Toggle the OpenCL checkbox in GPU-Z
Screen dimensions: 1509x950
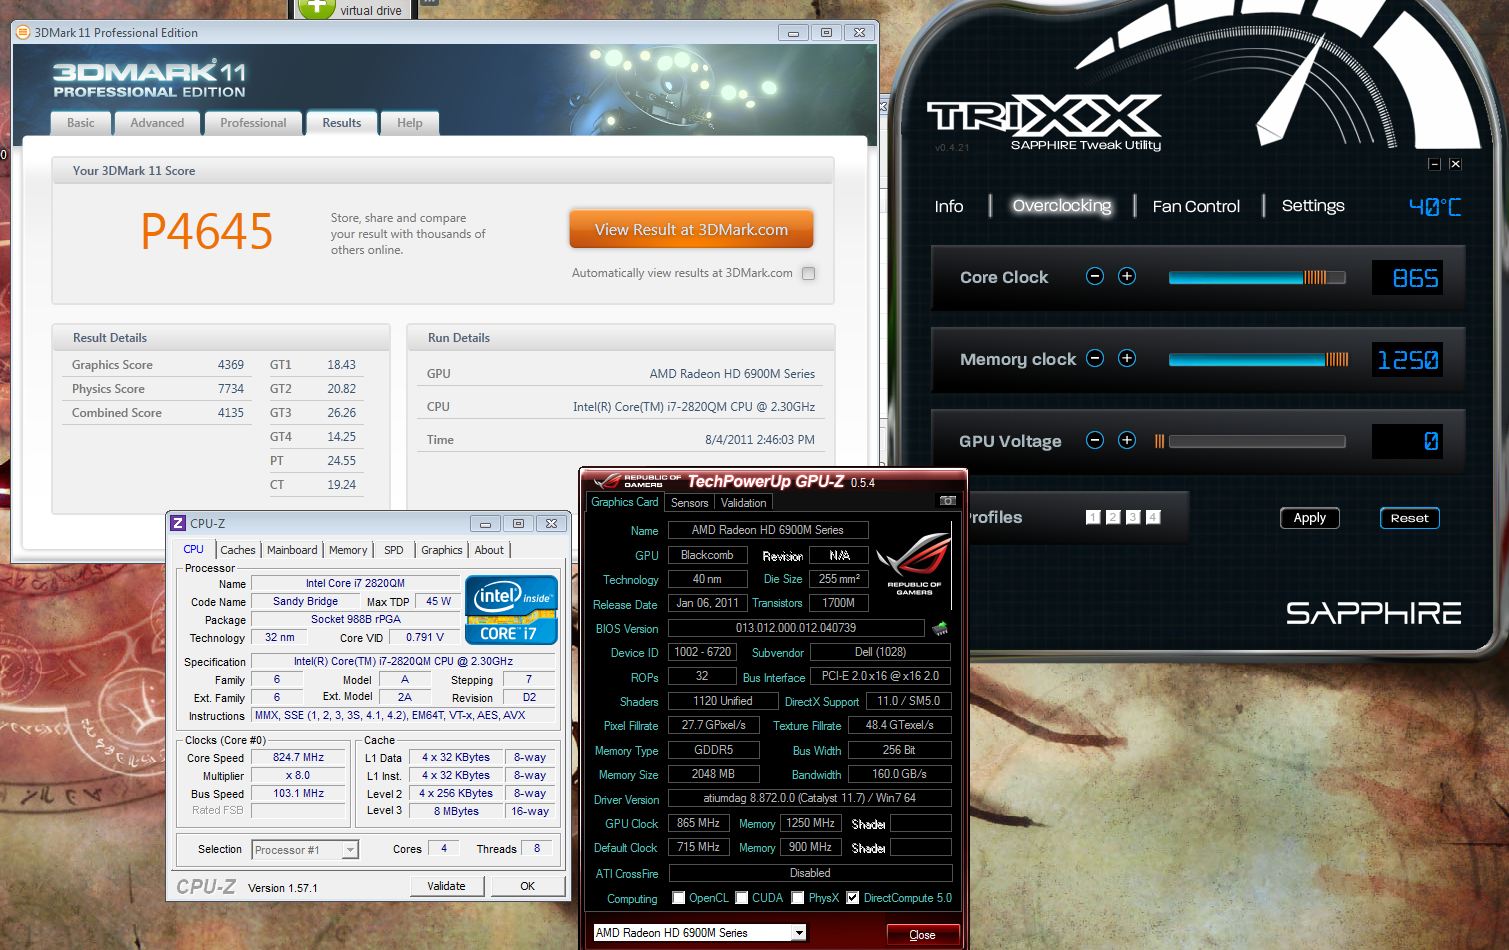pos(679,898)
